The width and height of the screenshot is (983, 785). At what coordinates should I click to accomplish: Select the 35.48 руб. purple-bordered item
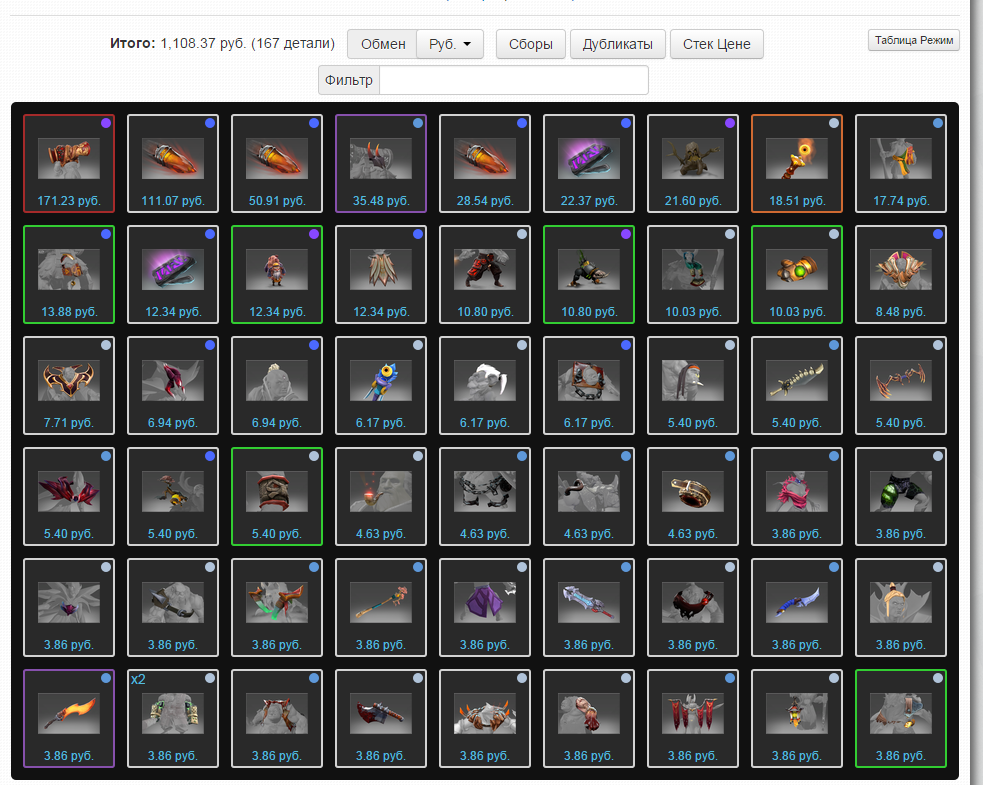point(381,163)
